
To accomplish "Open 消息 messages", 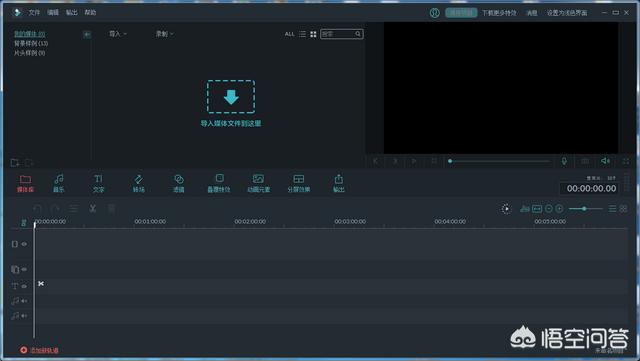I will coord(531,13).
